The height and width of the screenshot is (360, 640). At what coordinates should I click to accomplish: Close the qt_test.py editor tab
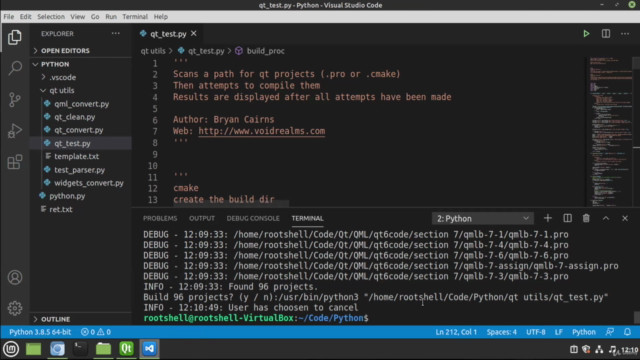coord(193,33)
